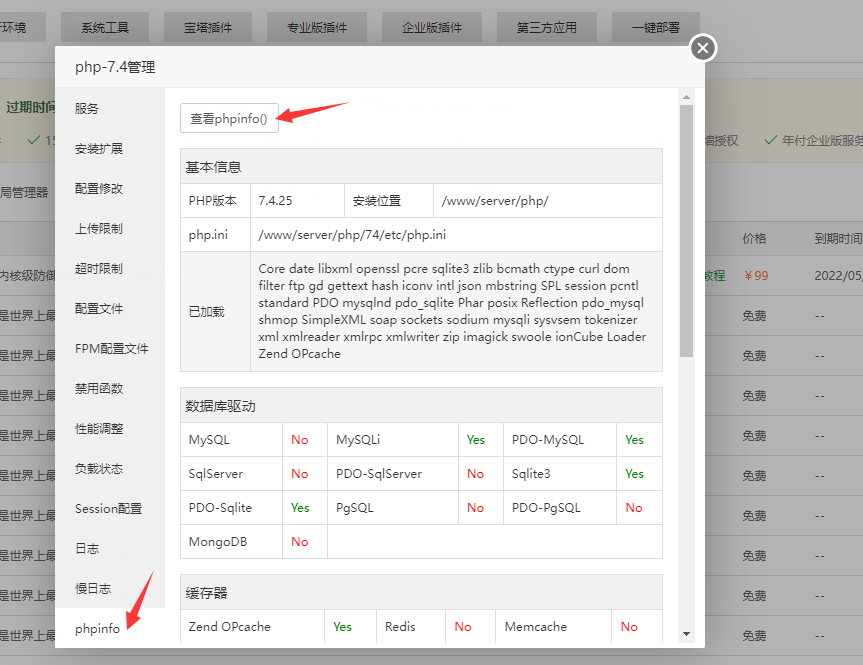Switch to 专业版插件 tab
The width and height of the screenshot is (863, 665).
[317, 27]
